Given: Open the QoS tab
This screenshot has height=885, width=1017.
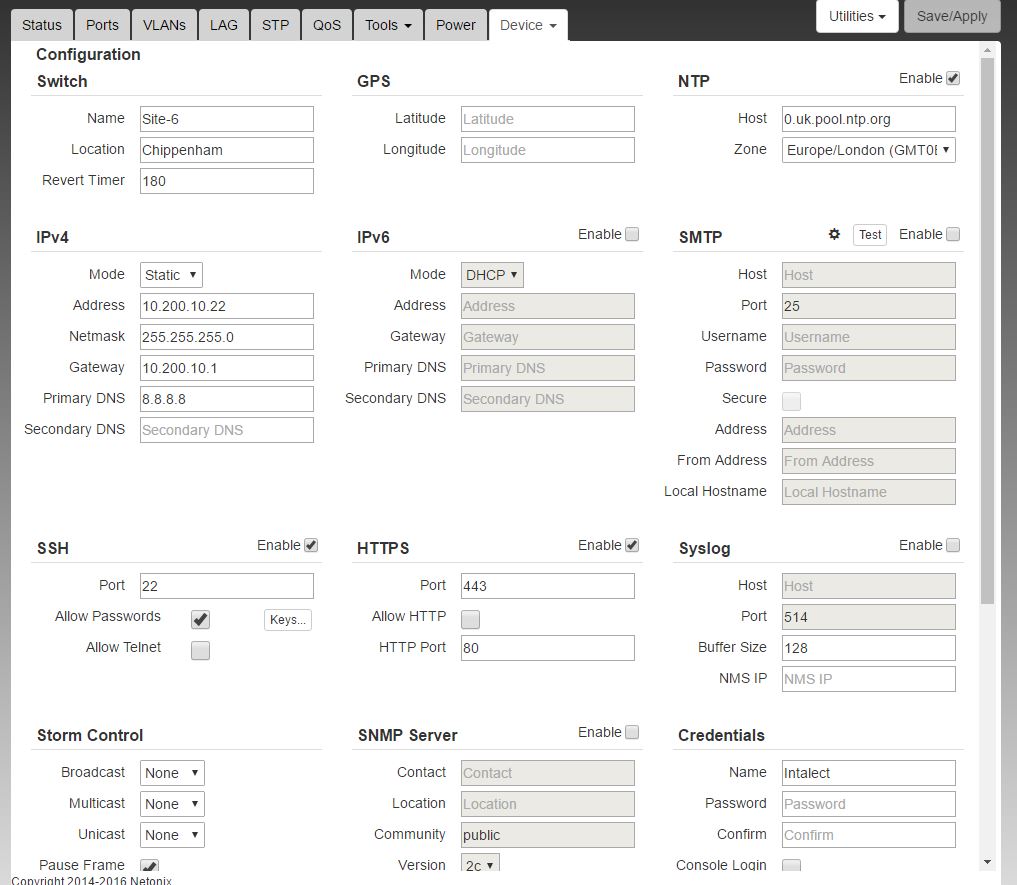Looking at the screenshot, I should point(326,25).
